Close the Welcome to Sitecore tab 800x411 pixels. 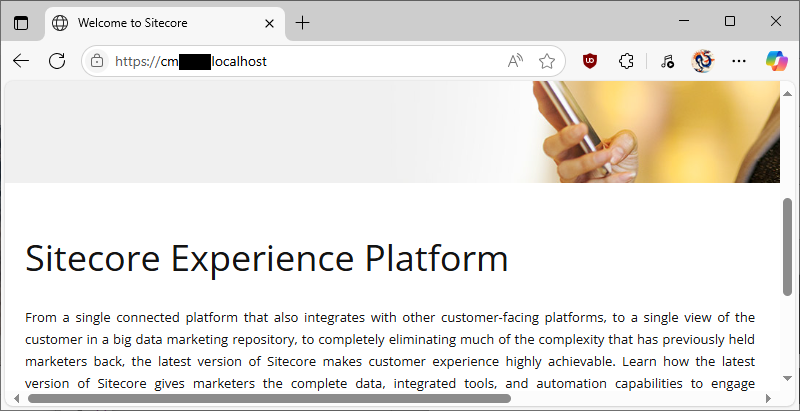[269, 23]
